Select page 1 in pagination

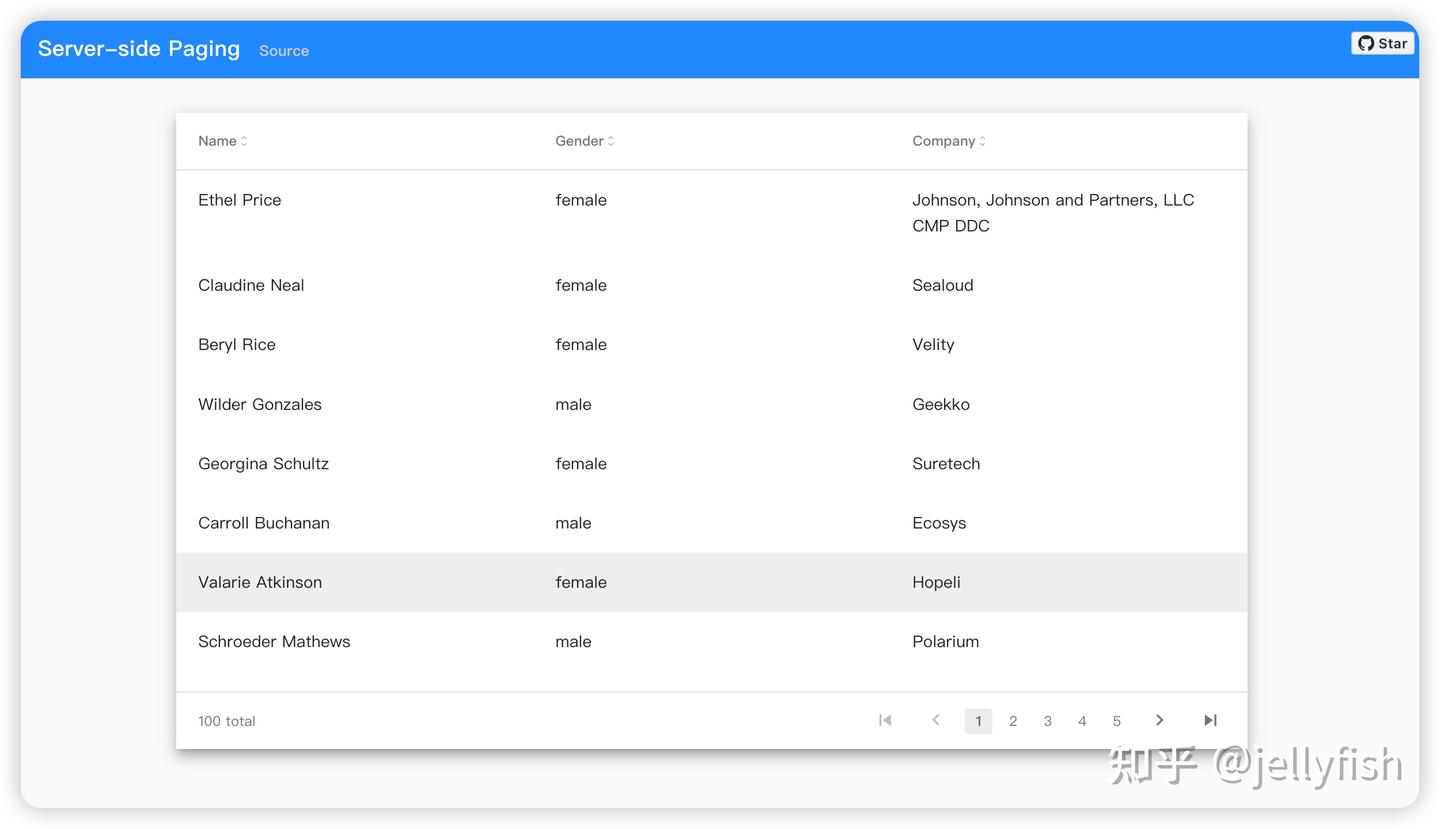(978, 721)
